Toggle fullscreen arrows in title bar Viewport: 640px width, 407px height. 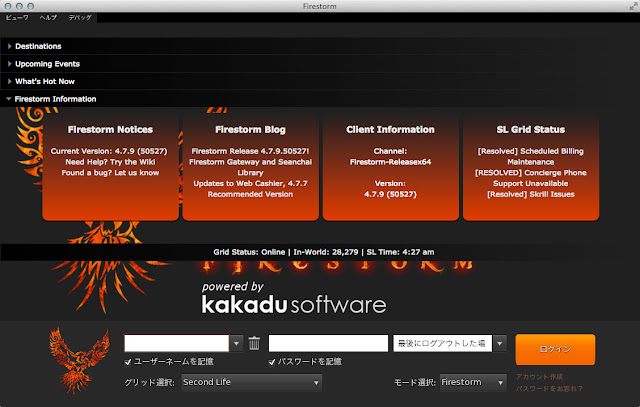[633, 6]
